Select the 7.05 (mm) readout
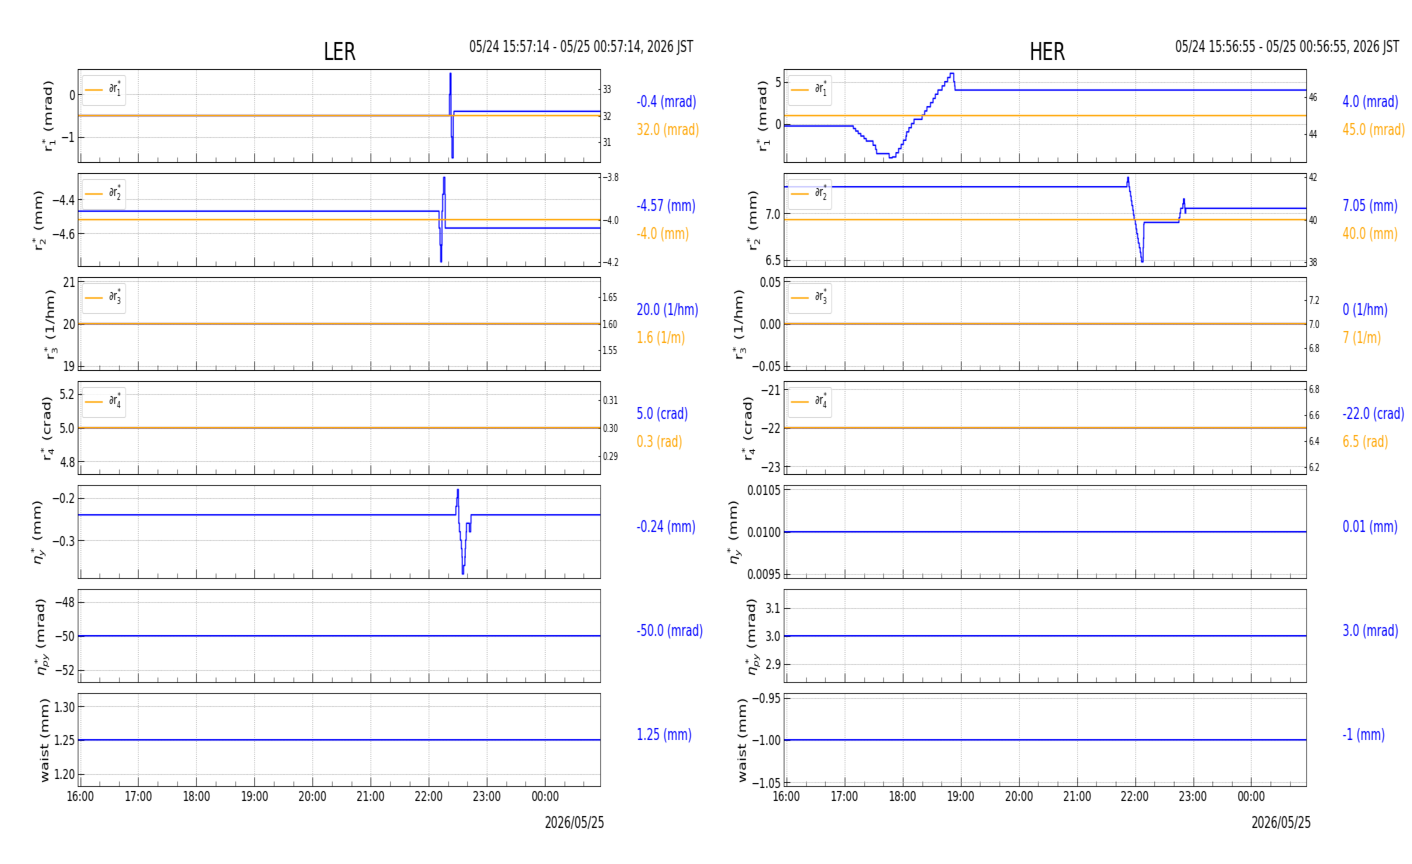 click(x=1370, y=205)
